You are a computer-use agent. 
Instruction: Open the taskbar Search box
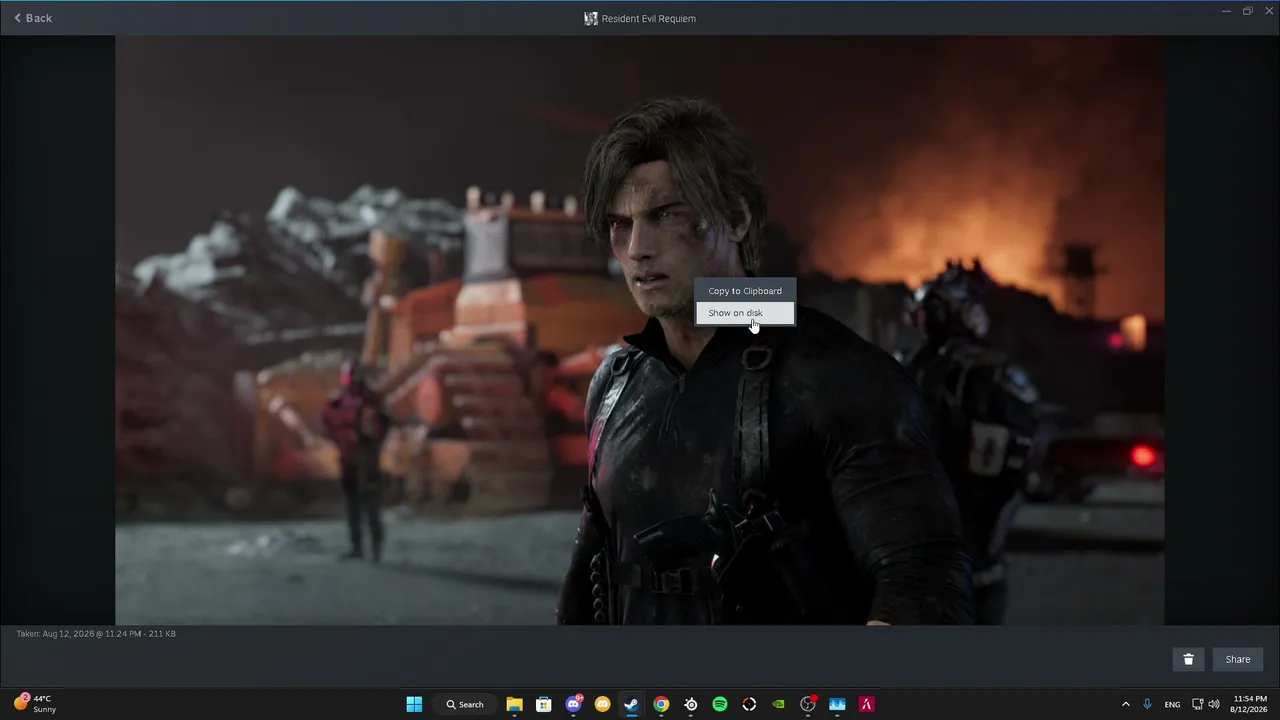click(x=466, y=704)
